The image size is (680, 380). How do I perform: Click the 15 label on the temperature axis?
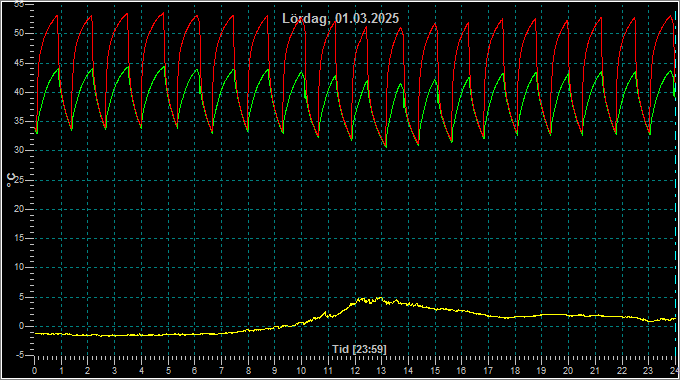coord(20,239)
